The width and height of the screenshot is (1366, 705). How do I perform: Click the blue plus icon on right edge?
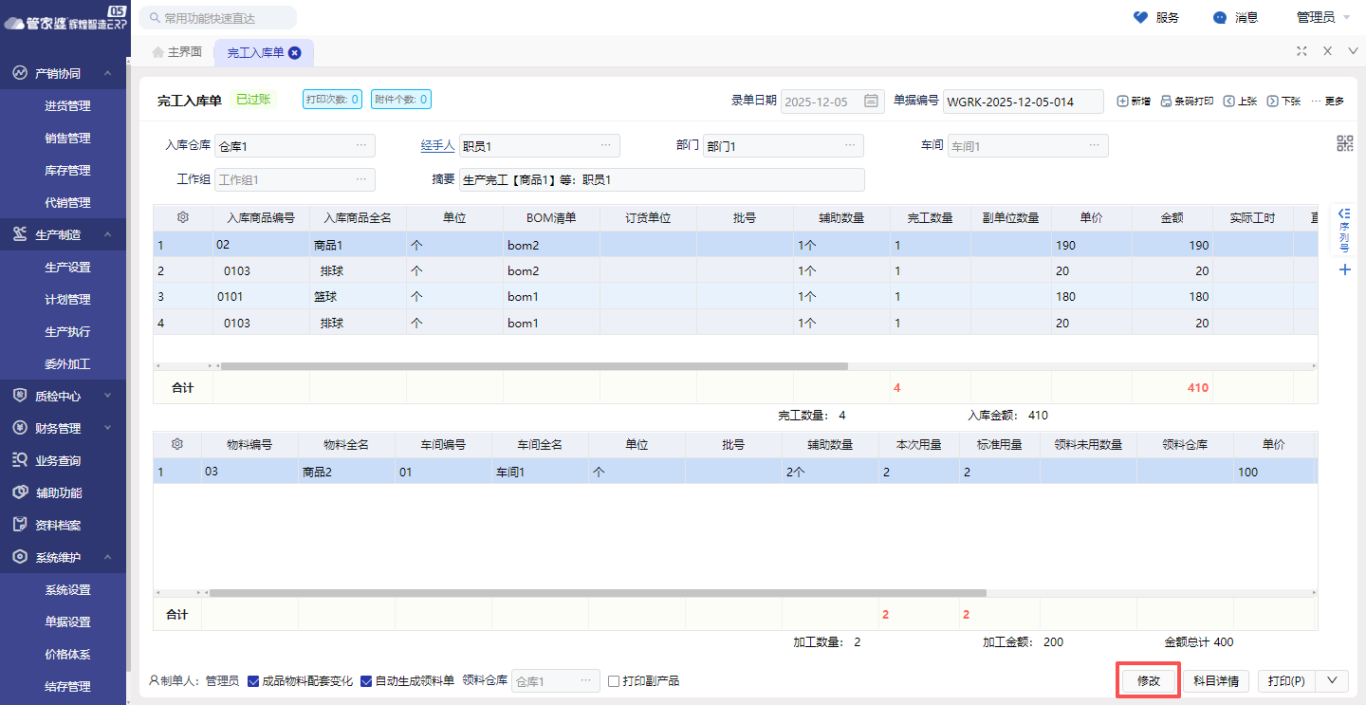[x=1344, y=270]
